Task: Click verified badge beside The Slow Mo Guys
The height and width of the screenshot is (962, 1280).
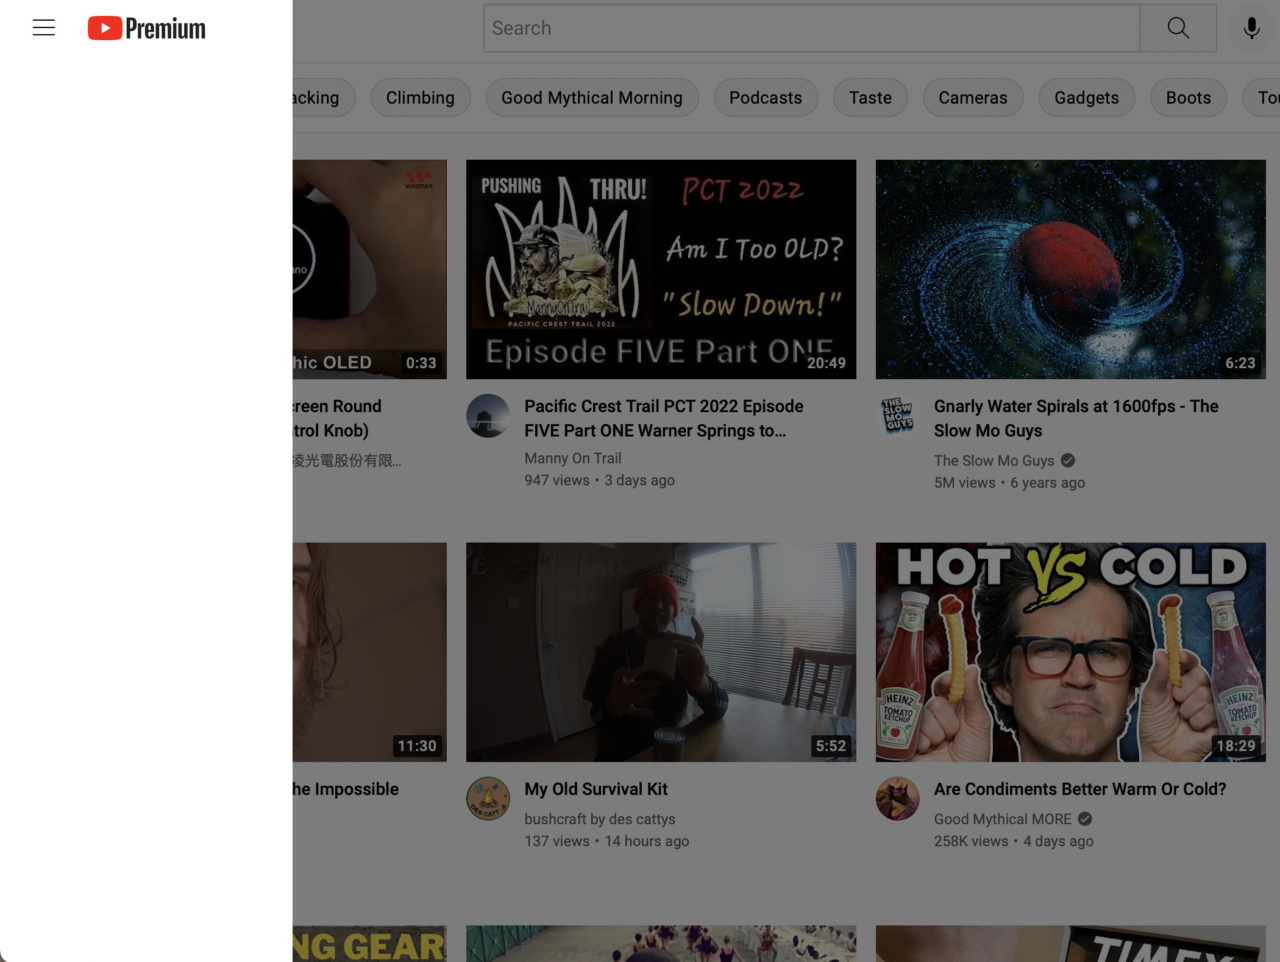Action: click(1068, 460)
